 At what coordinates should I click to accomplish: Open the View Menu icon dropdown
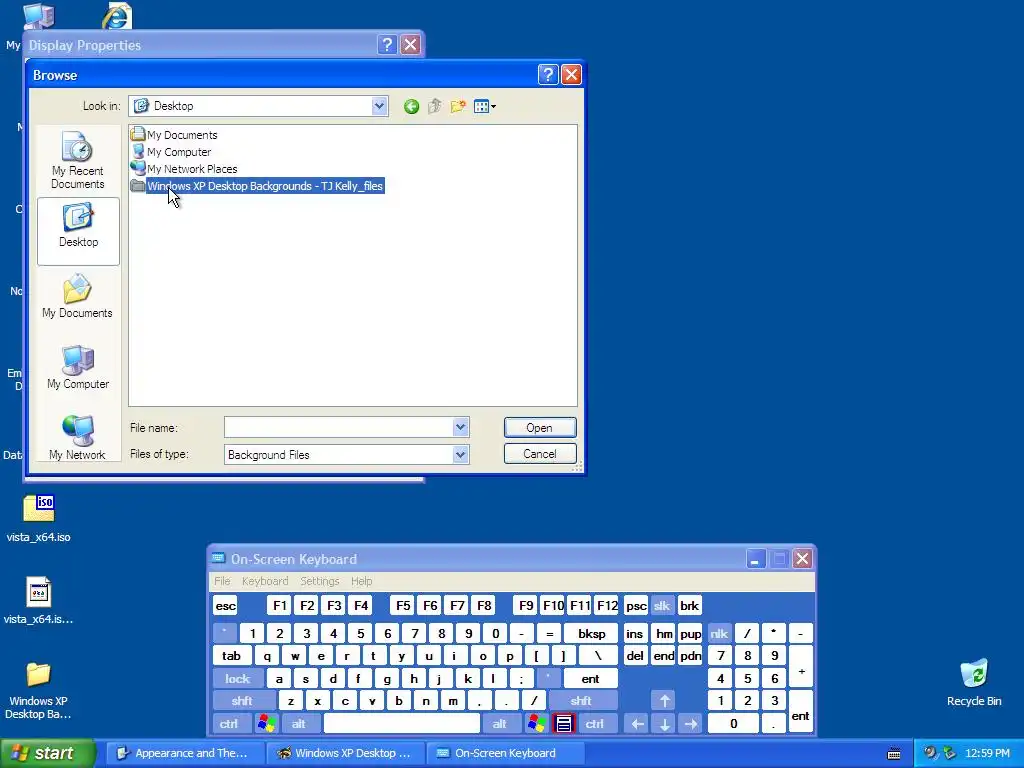[x=485, y=106]
